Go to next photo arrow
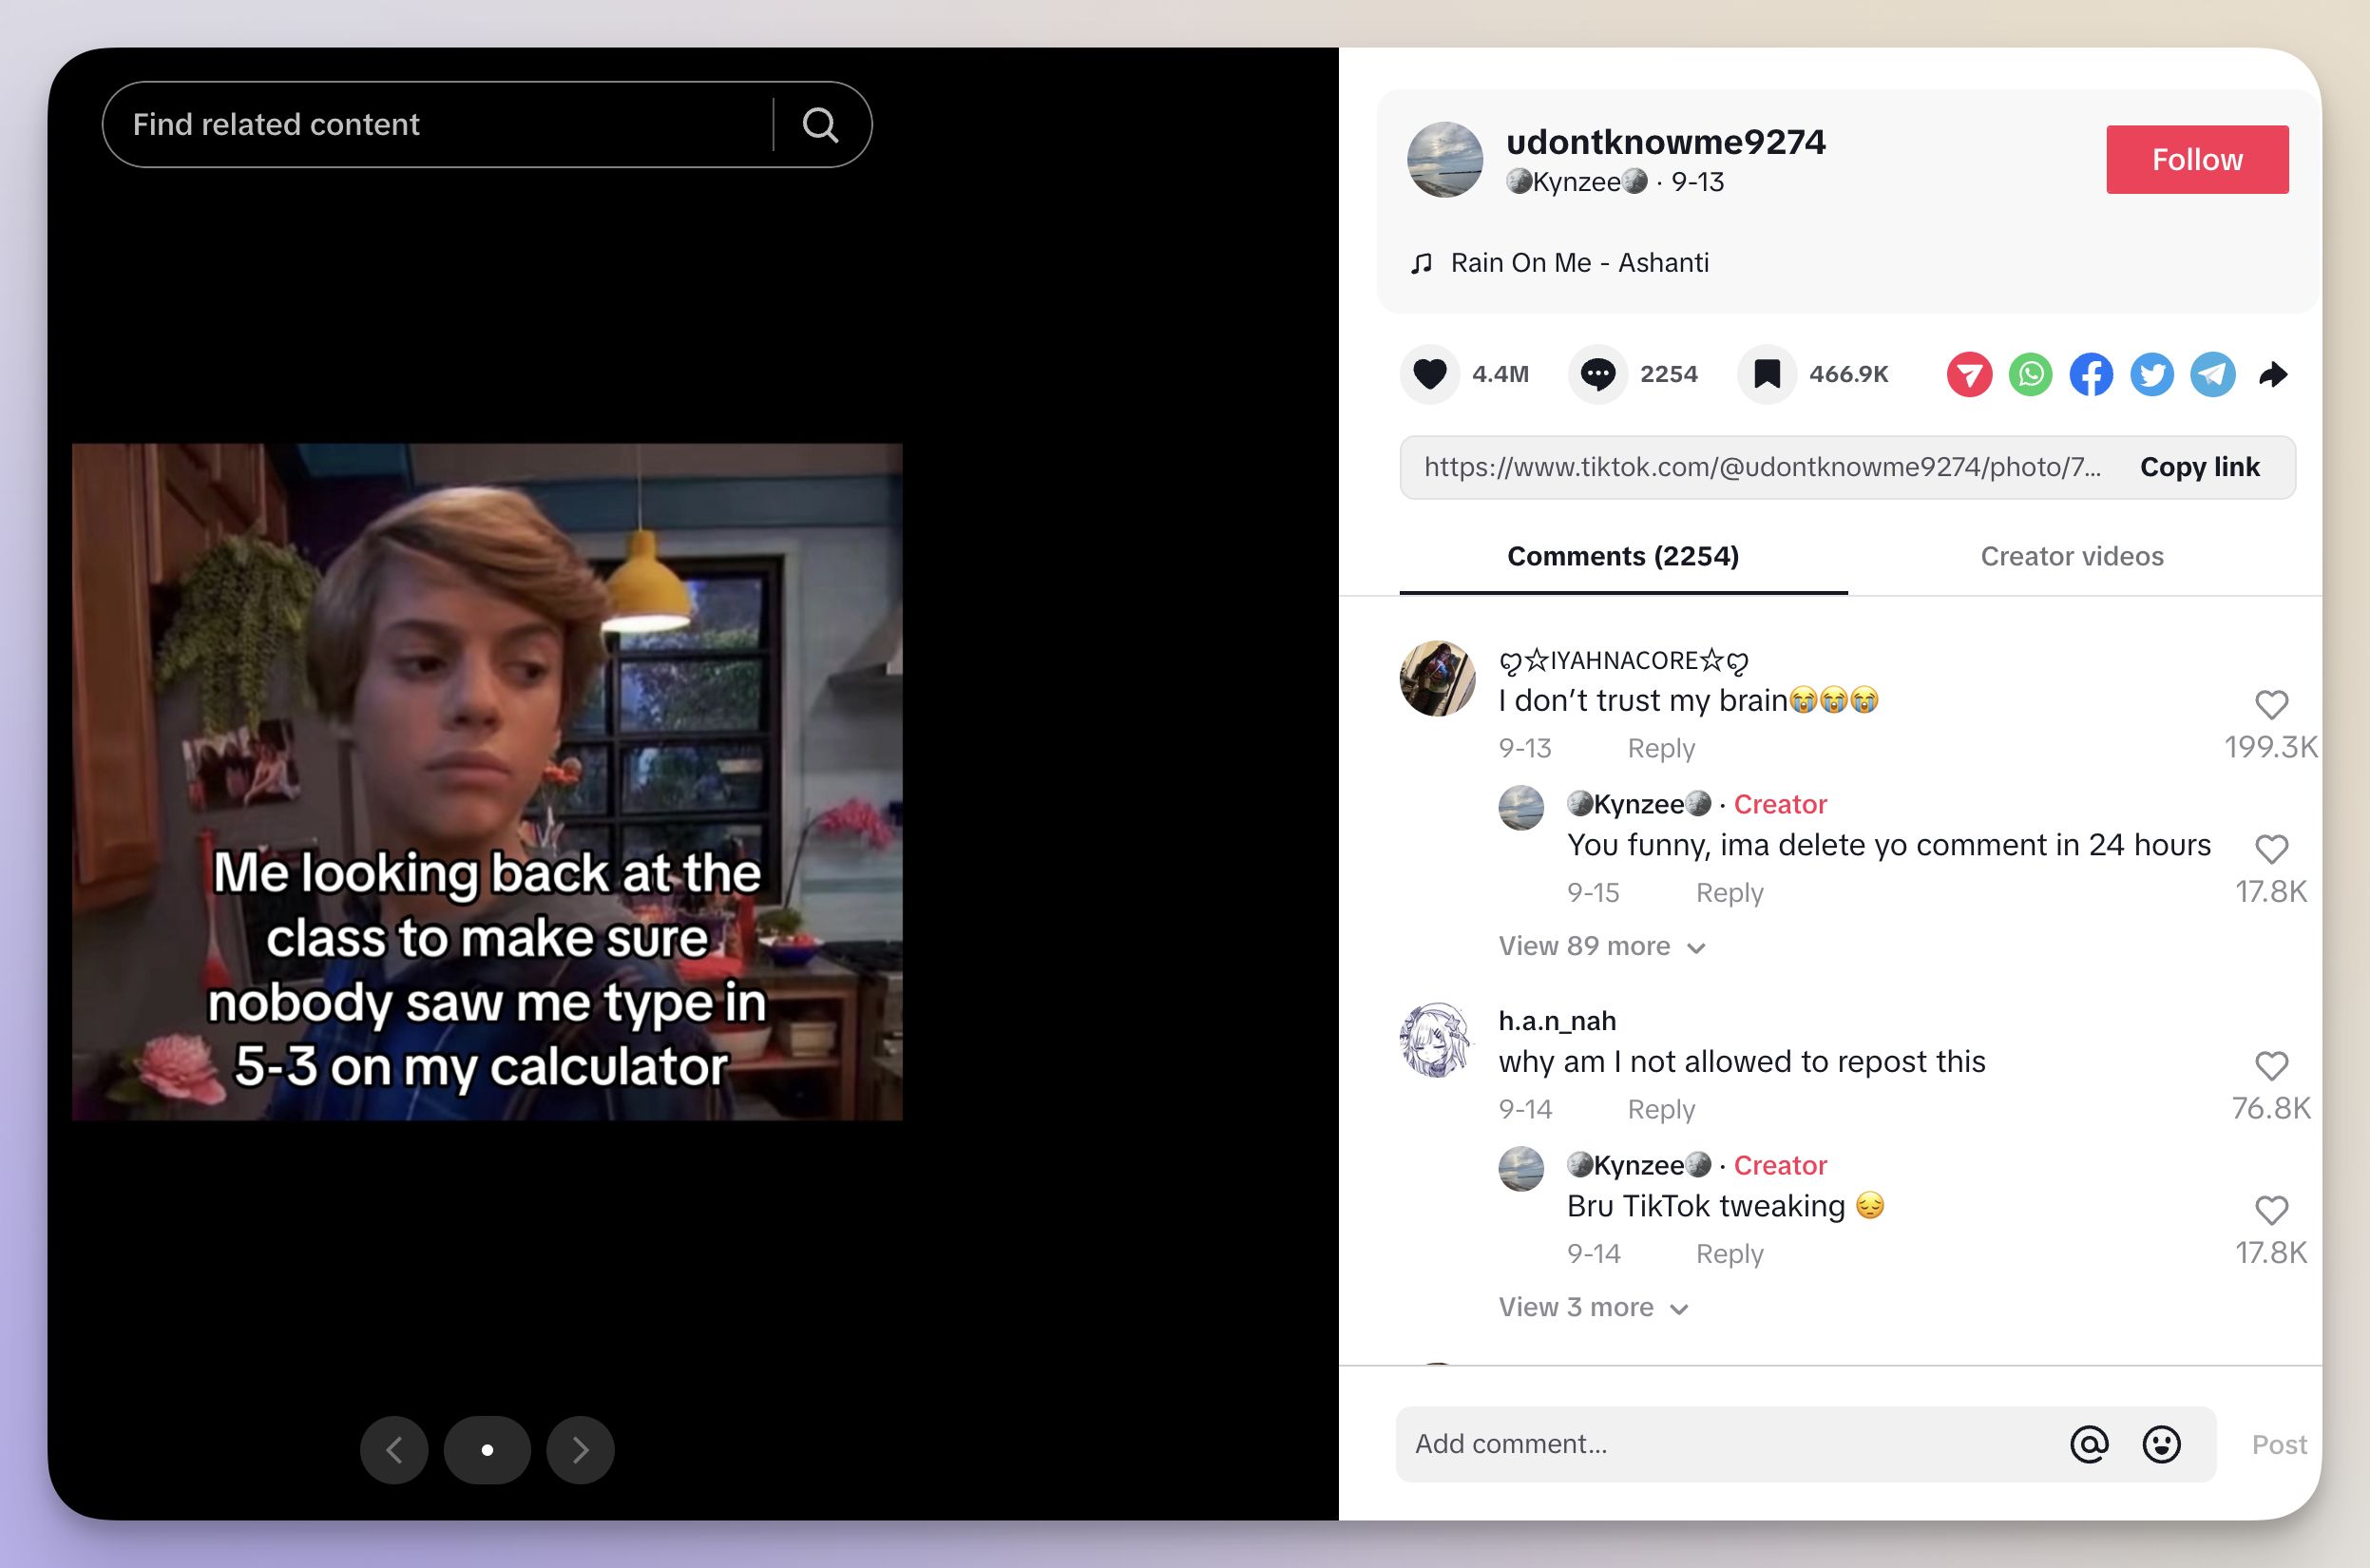Viewport: 2370px width, 1568px height. point(580,1450)
